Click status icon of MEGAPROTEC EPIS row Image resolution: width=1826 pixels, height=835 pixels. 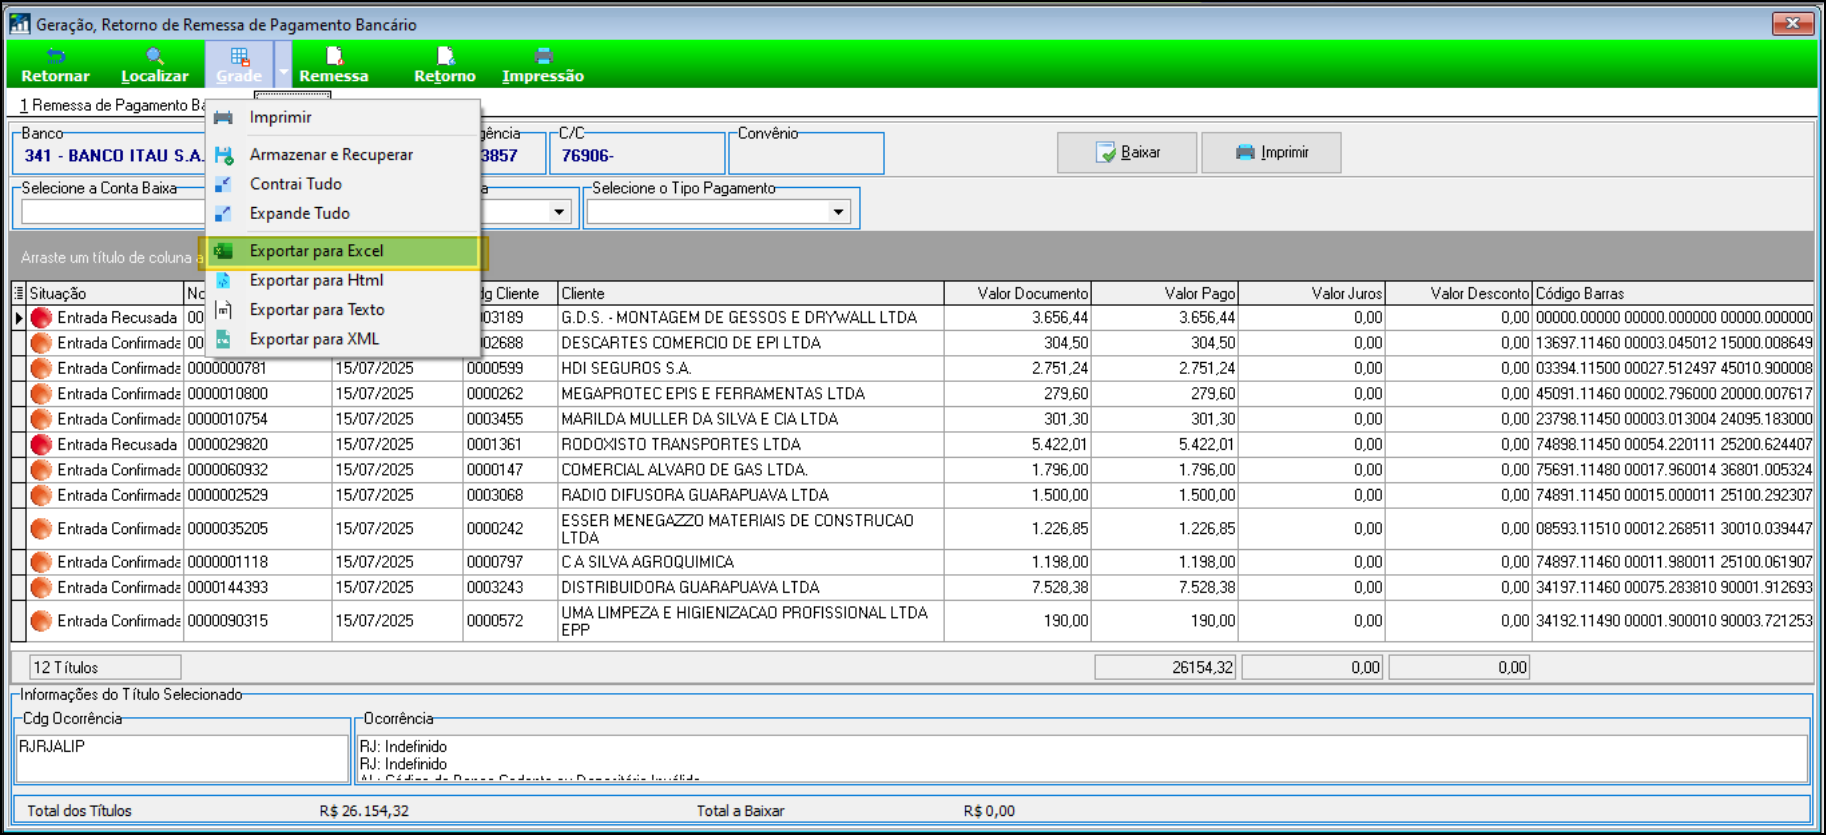tap(41, 394)
